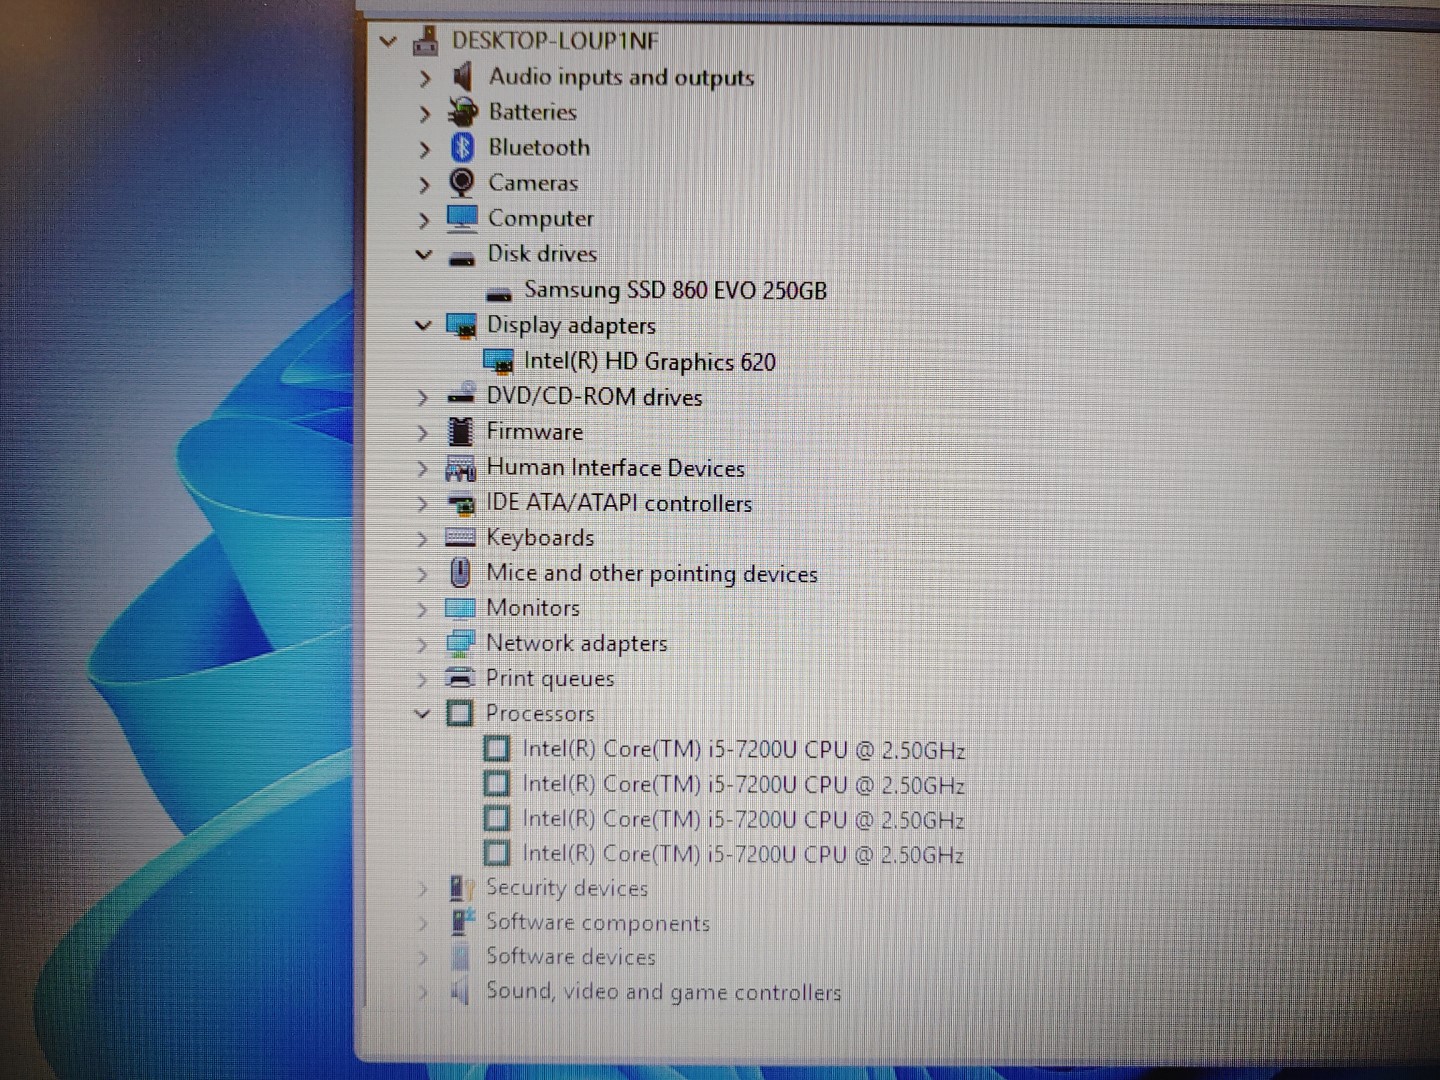This screenshot has height=1080, width=1440.
Task: Select IDE ATA/ATAPI controllers label
Action: click(619, 503)
